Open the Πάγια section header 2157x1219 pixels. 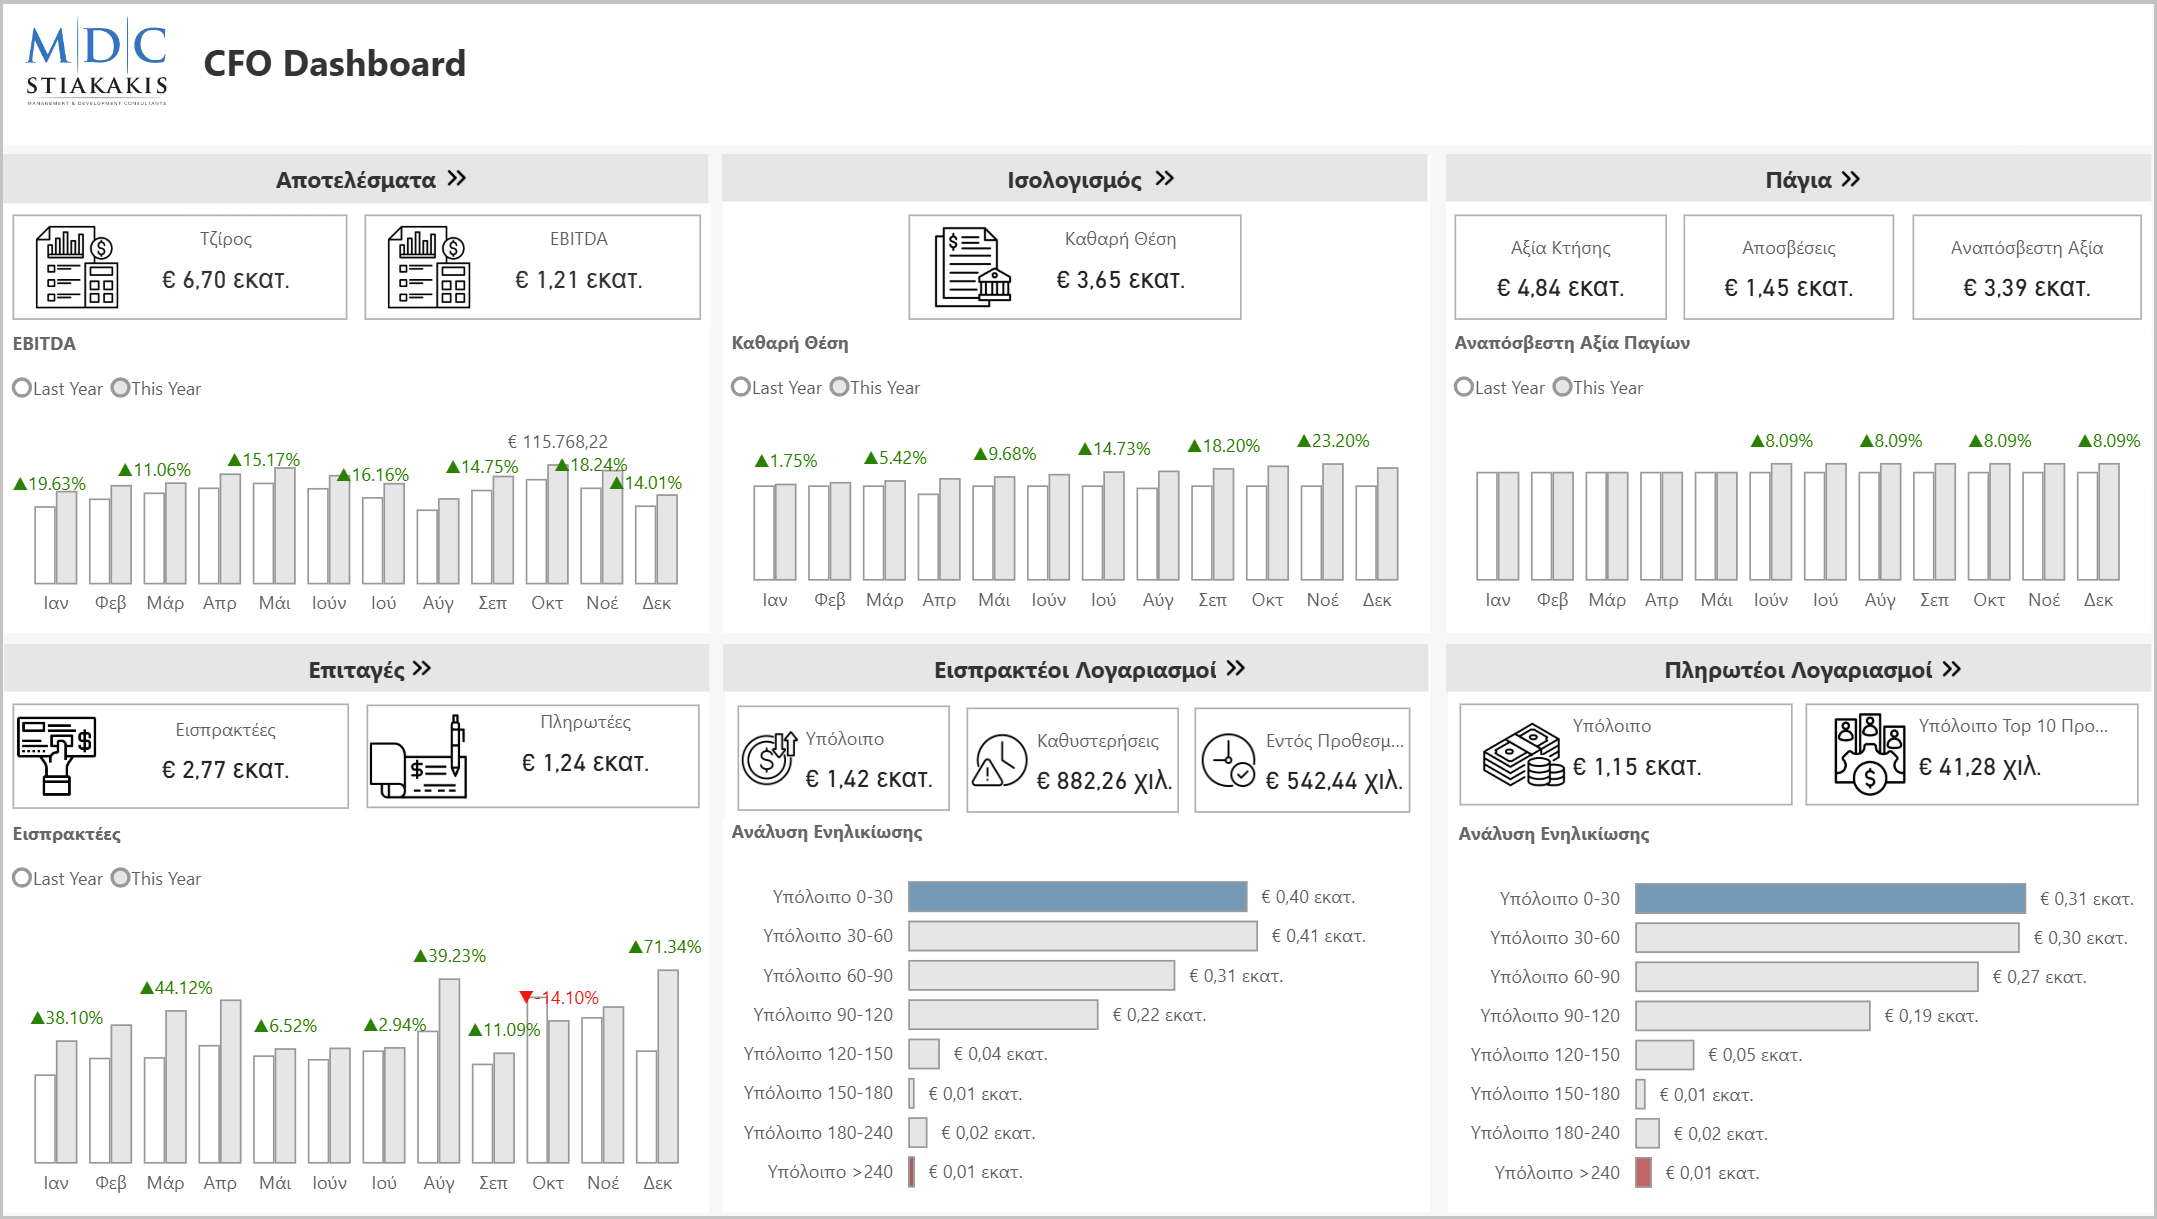pos(1798,179)
